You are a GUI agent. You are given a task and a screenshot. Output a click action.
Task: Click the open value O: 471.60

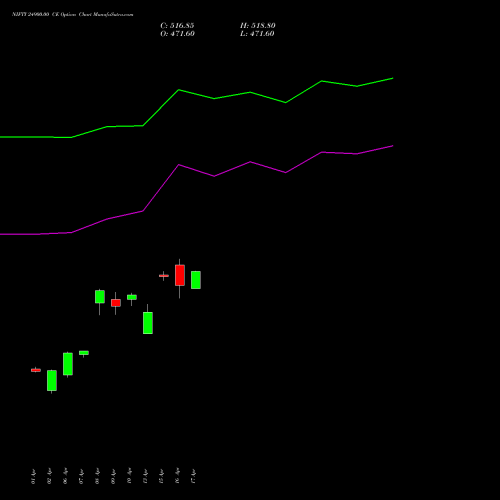(177, 34)
